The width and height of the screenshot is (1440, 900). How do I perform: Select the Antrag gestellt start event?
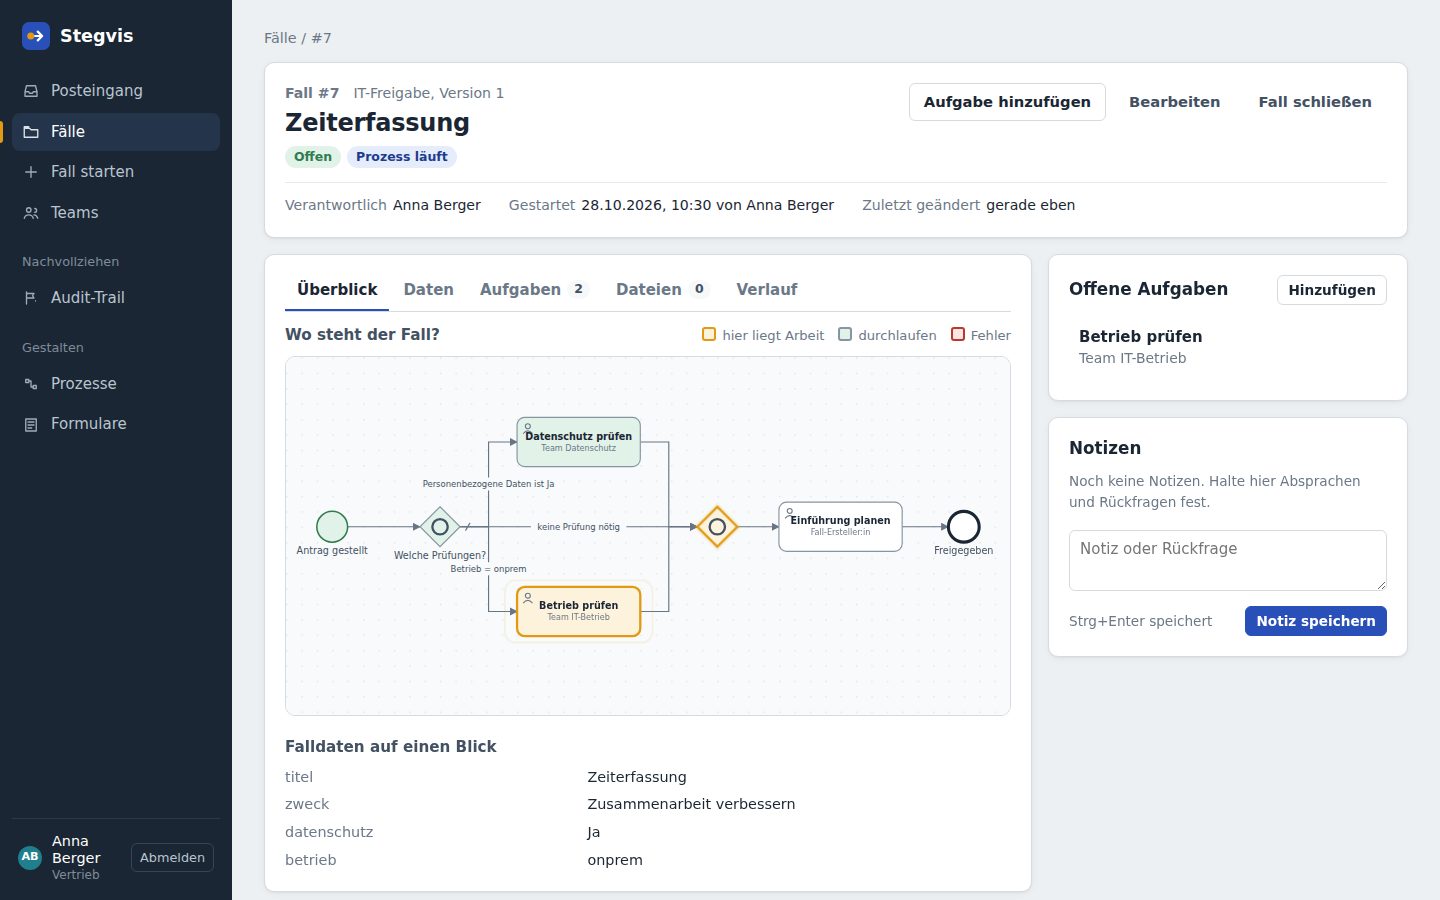[332, 526]
